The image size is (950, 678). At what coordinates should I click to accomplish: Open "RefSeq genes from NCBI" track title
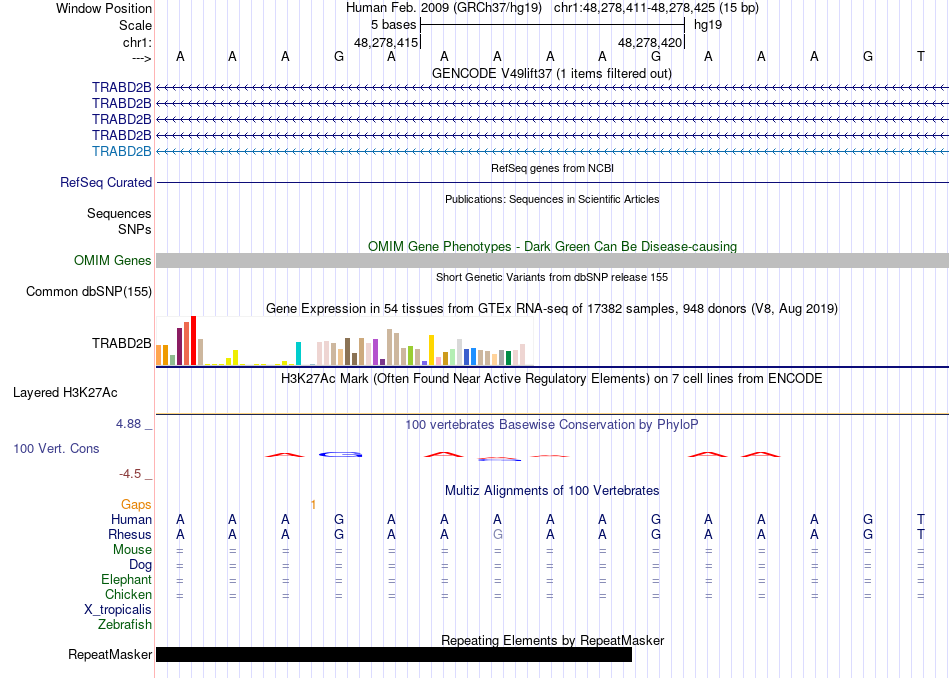coord(552,168)
